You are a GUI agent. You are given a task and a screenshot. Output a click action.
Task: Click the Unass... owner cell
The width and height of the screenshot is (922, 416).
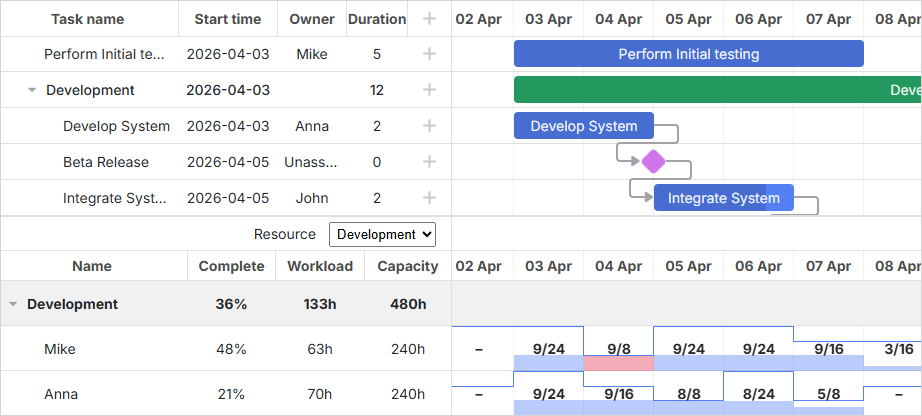312,162
